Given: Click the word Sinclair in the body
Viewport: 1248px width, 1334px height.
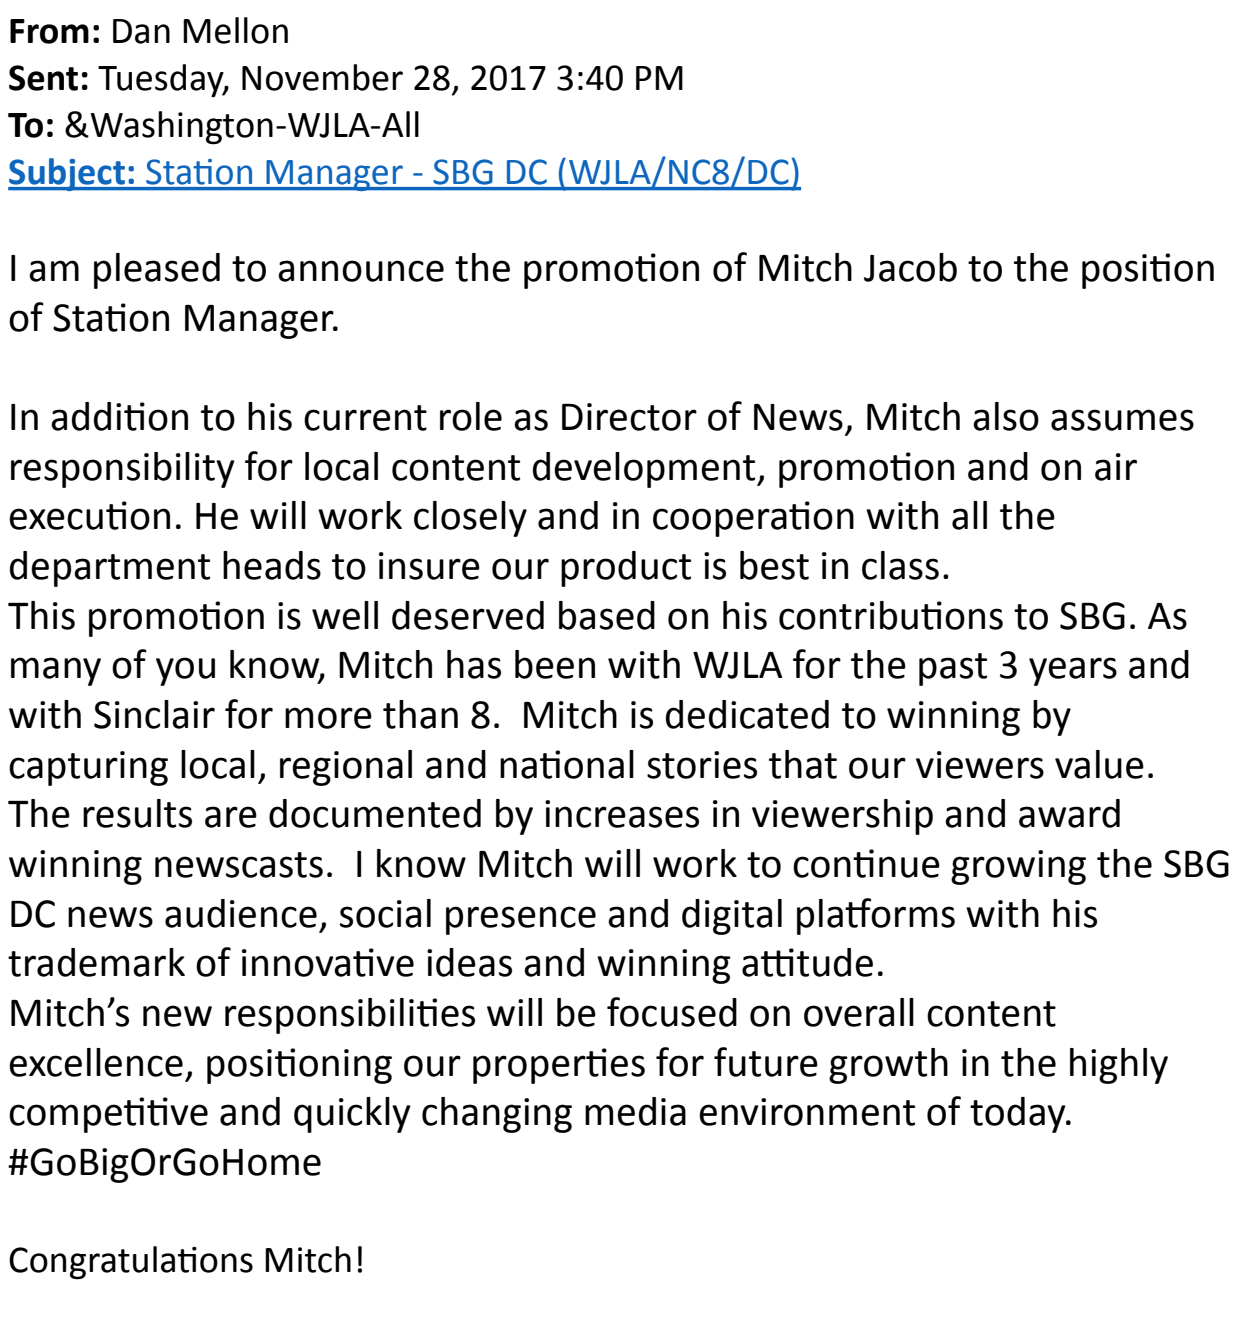Looking at the screenshot, I should click(154, 716).
